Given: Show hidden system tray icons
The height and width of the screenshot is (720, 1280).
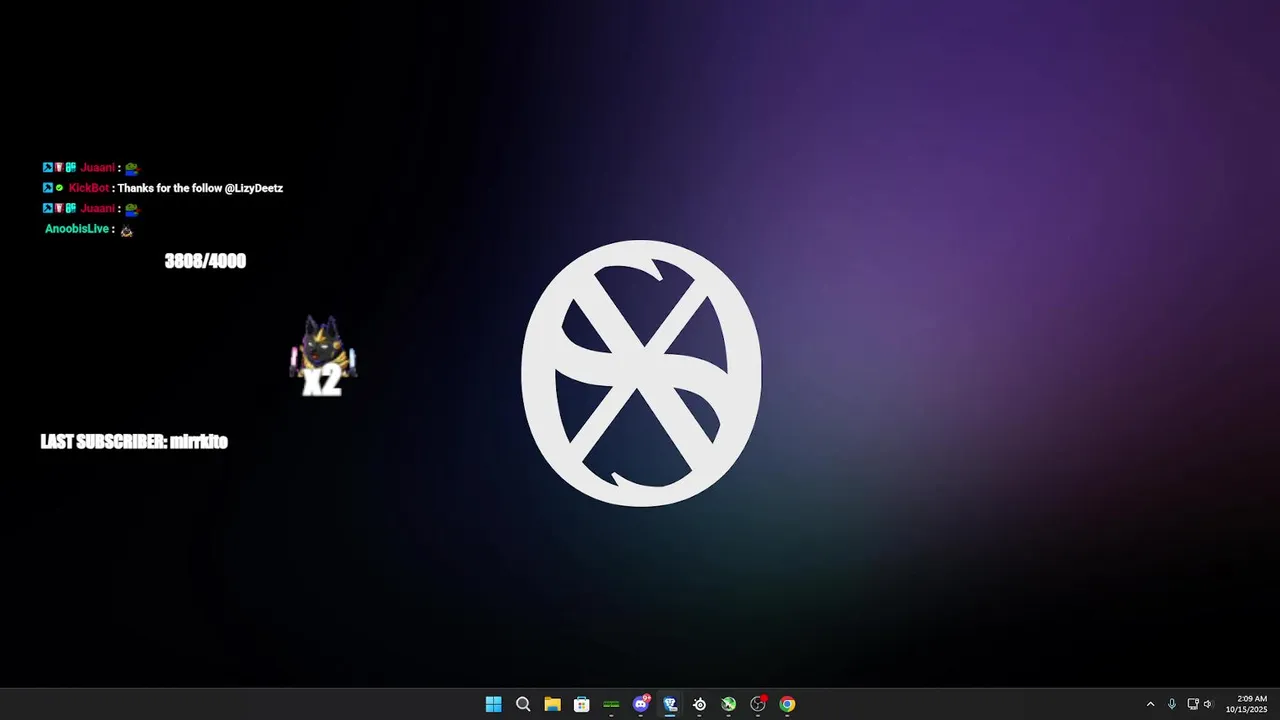Looking at the screenshot, I should [1150, 704].
